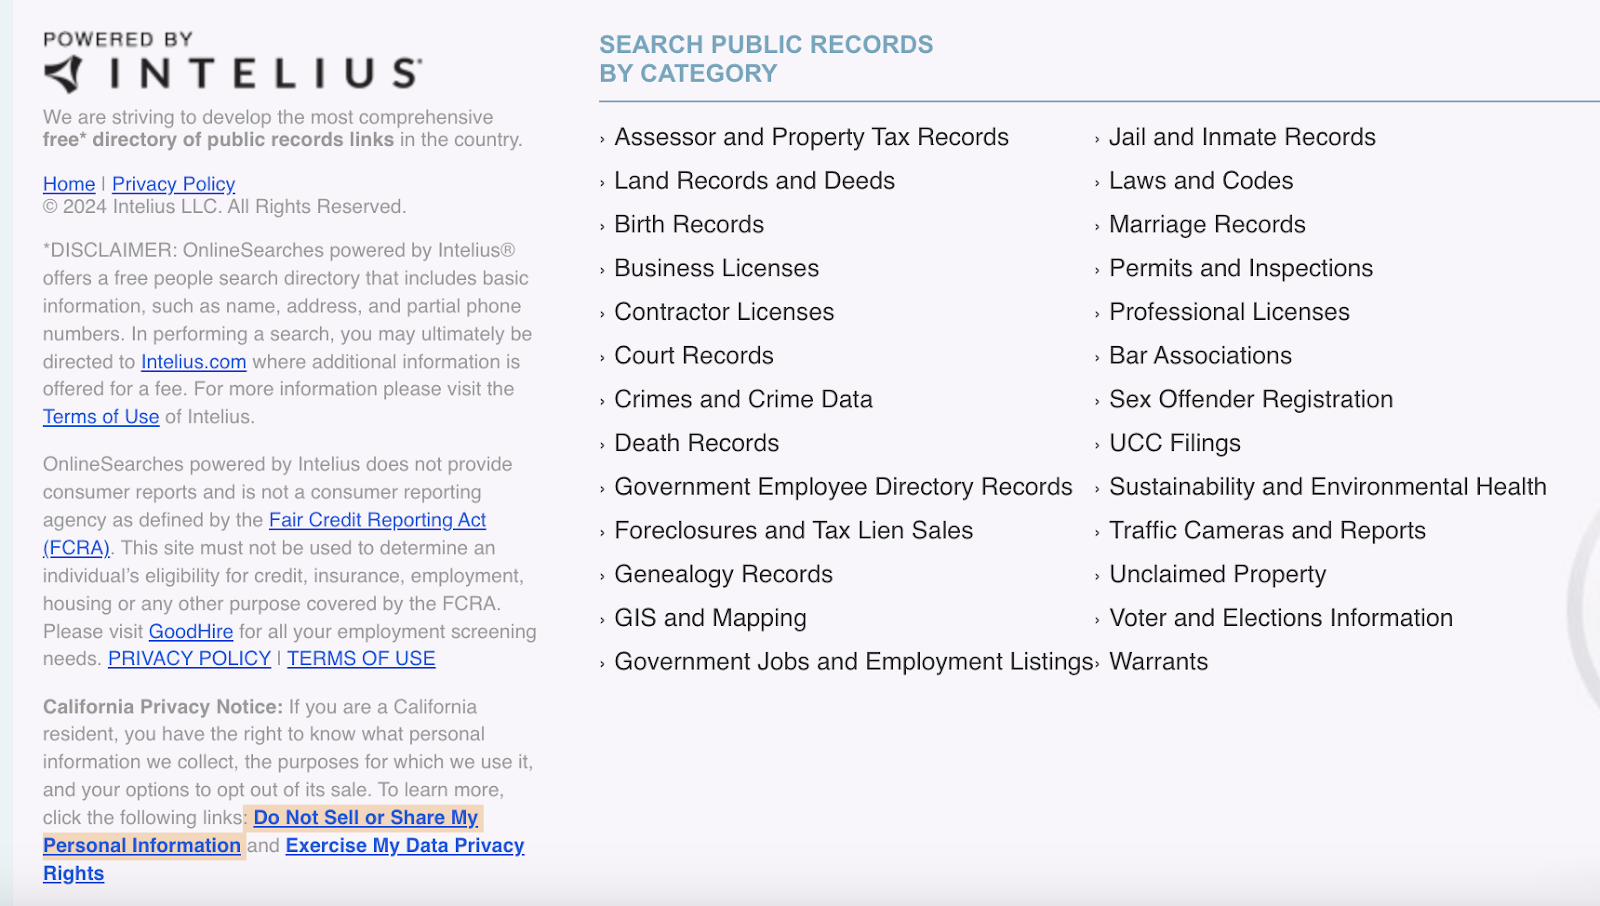Open Sustainability and Environmental Health category
1600x906 pixels.
pos(1327,487)
